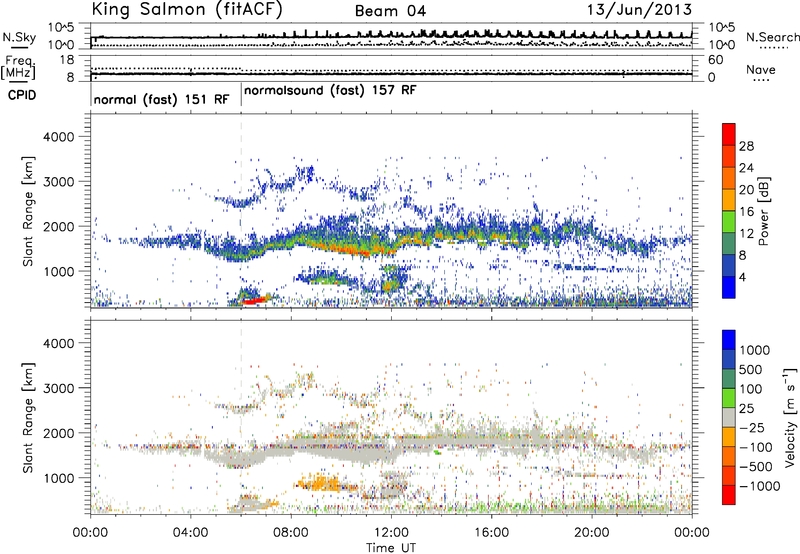Click the 'King Salmon (fitACF)' title
800x554 pixels.
coord(187,10)
